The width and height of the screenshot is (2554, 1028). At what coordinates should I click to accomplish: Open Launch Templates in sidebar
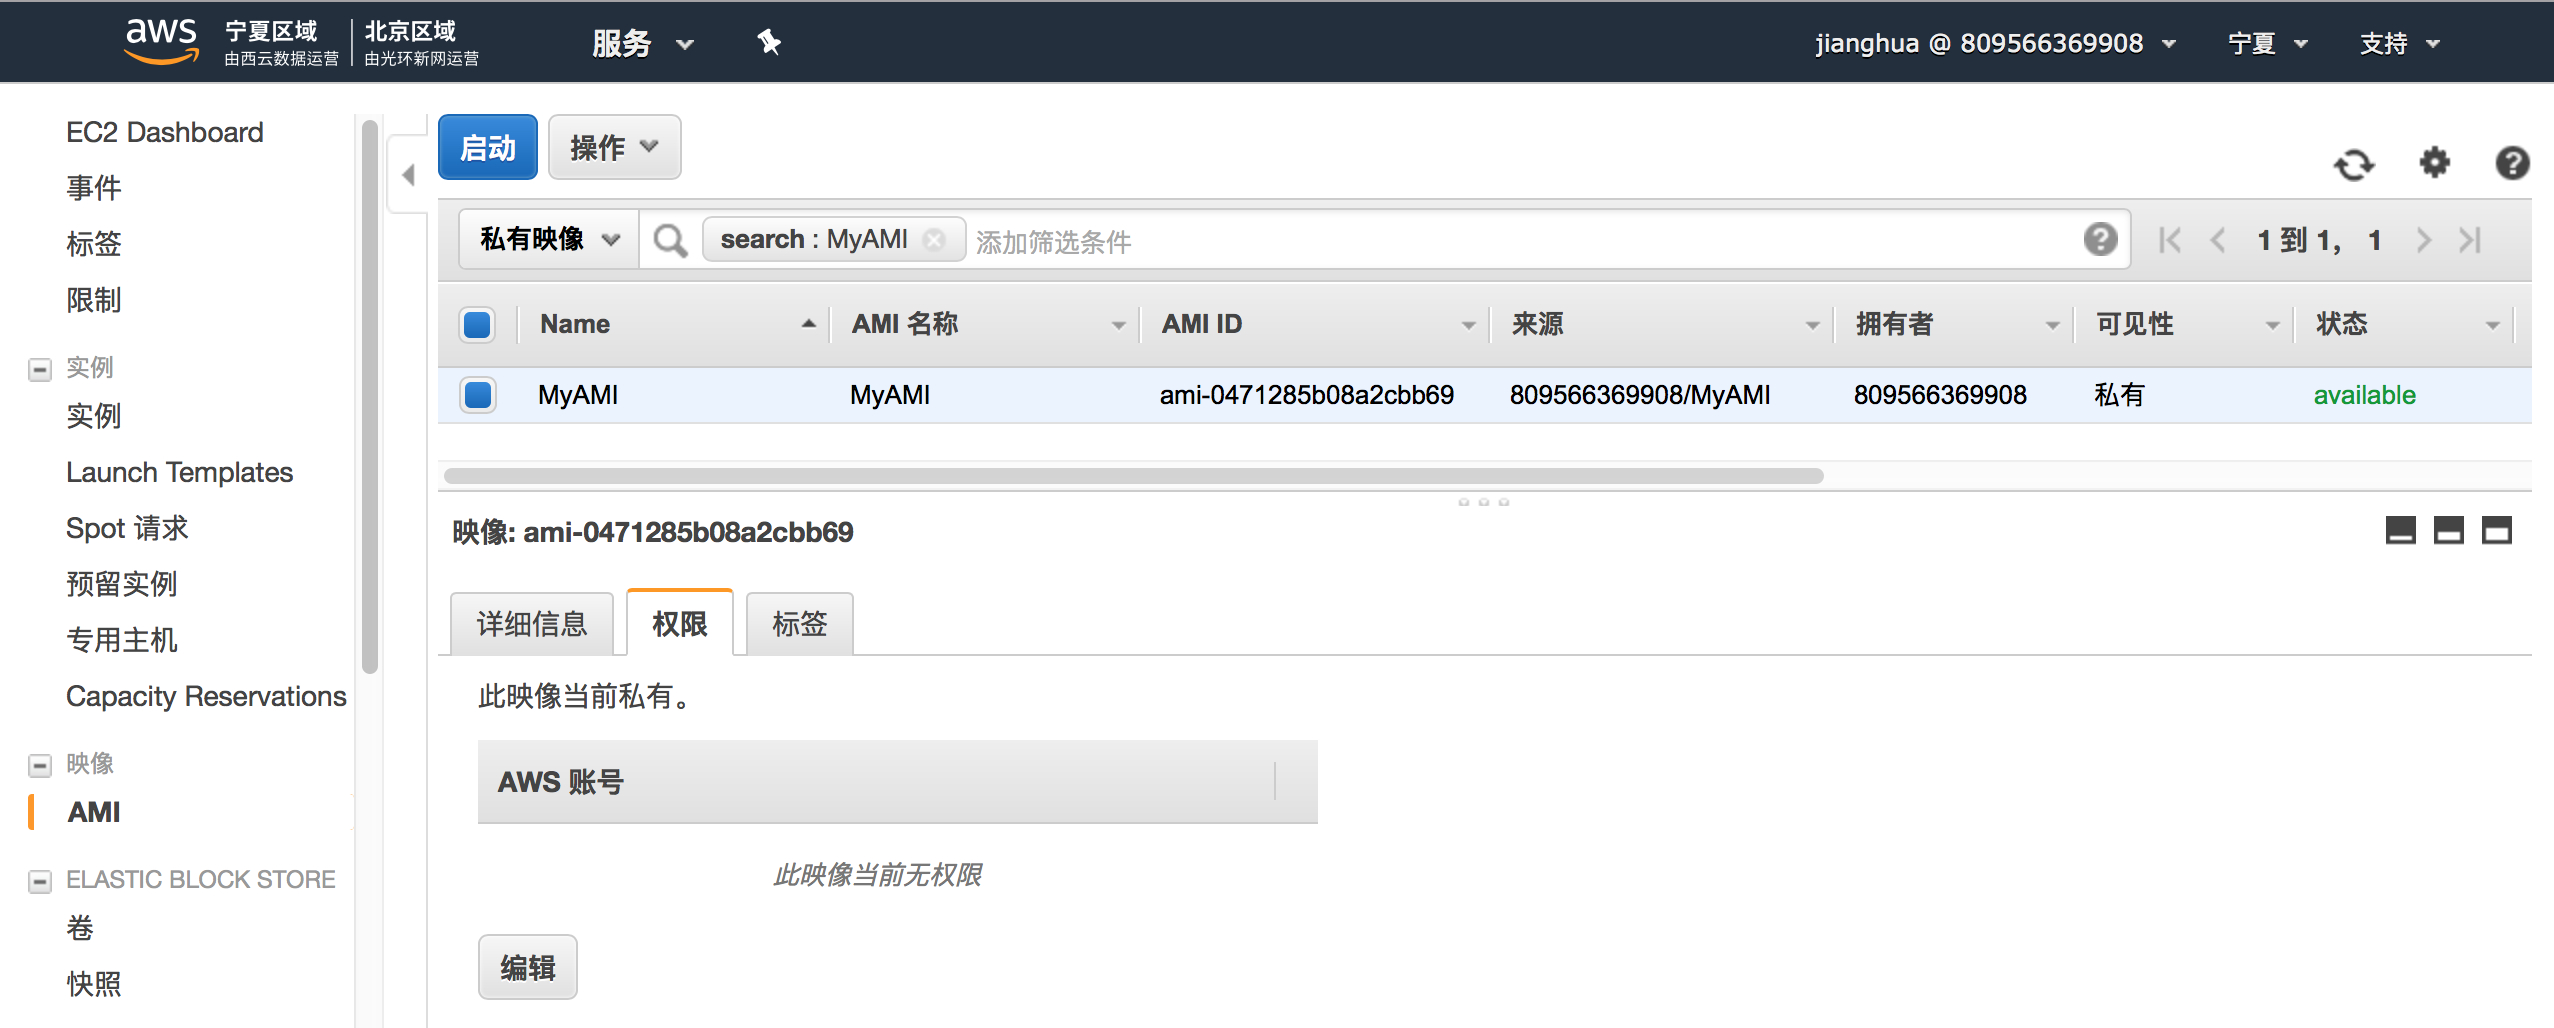[x=180, y=472]
